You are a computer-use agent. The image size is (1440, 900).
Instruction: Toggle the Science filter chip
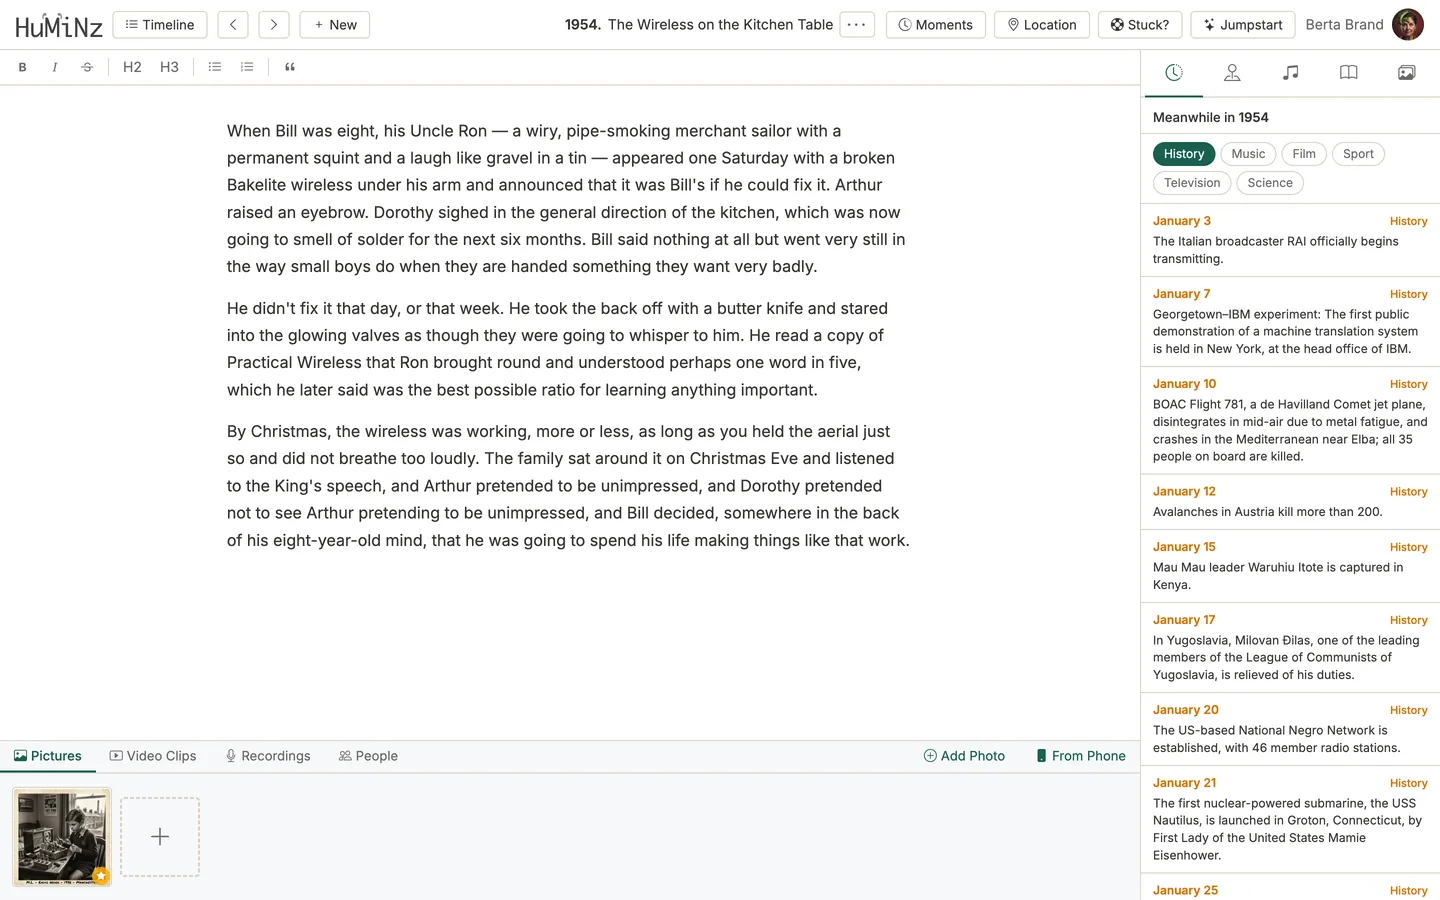[1270, 183]
